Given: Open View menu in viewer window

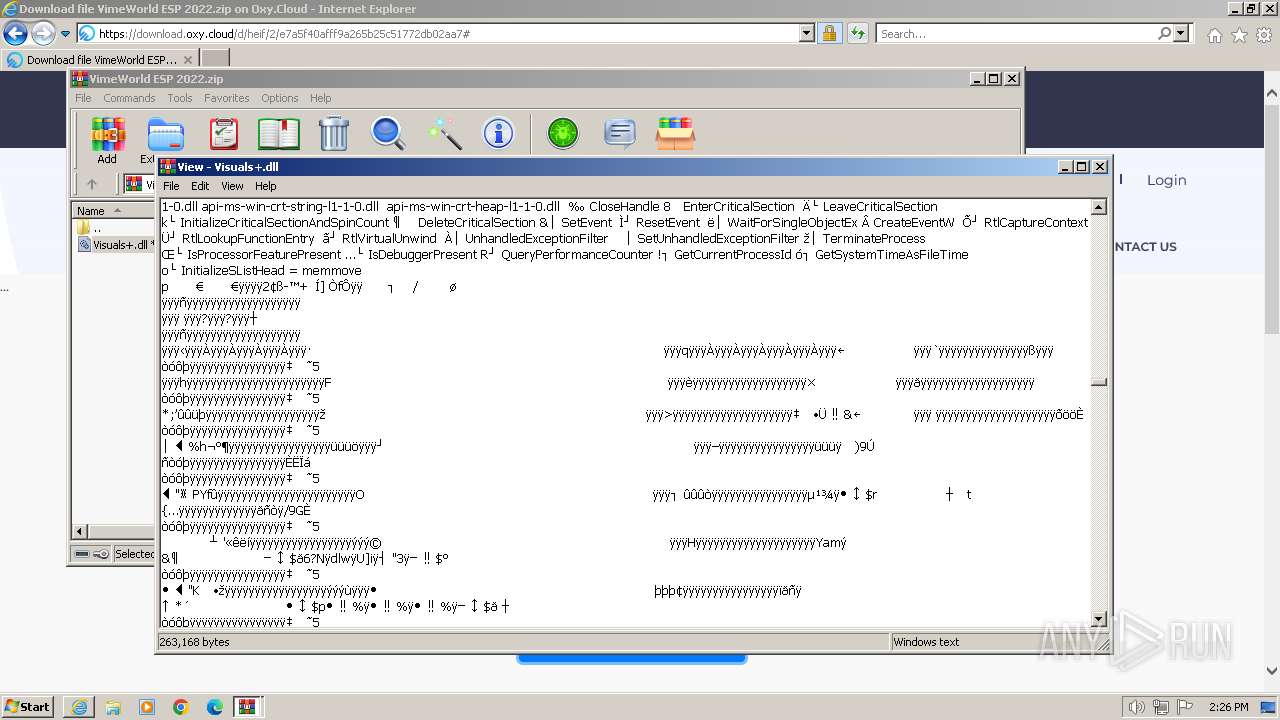Looking at the screenshot, I should (x=232, y=186).
